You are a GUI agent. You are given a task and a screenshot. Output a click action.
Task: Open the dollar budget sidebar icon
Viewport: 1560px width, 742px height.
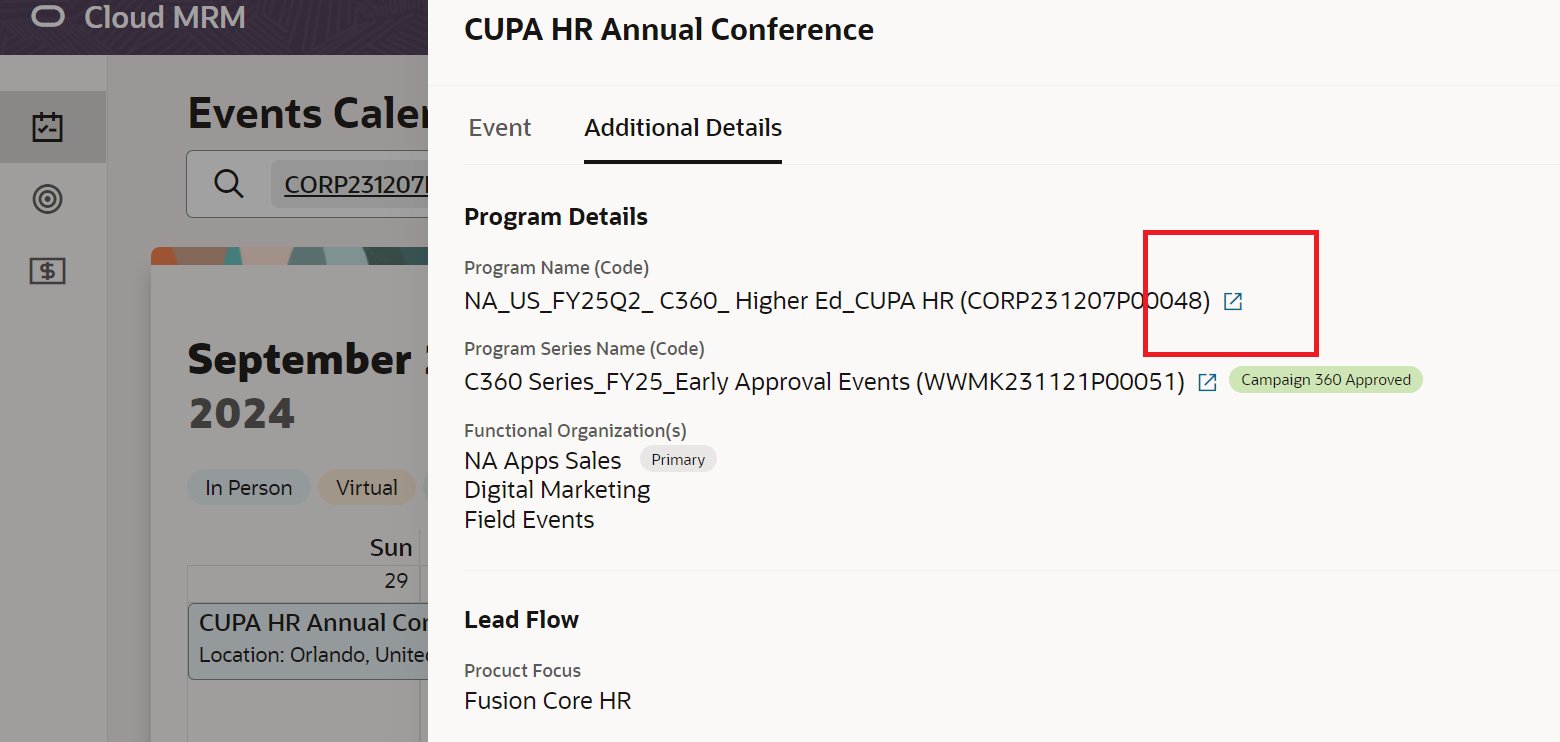click(x=48, y=270)
